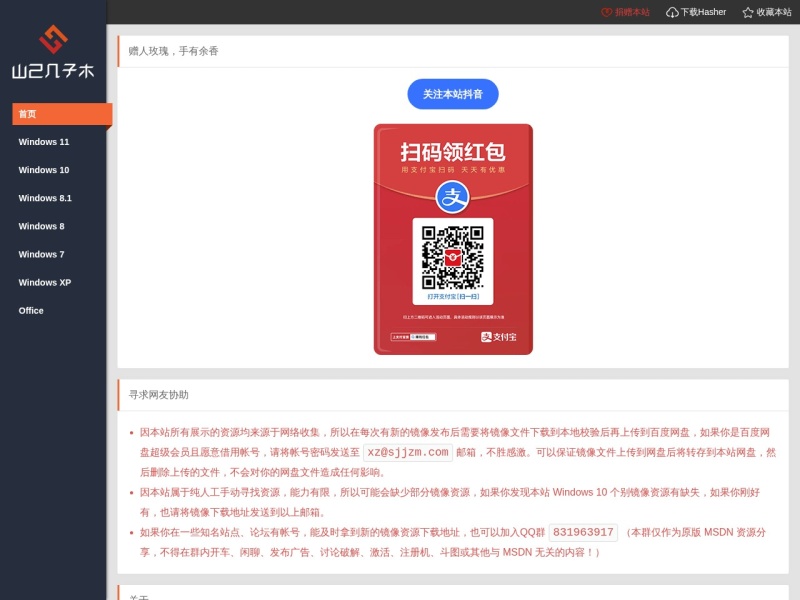Click the heading 赠人玫瑰，手有余香
Viewport: 800px width, 600px height.
tap(173, 51)
